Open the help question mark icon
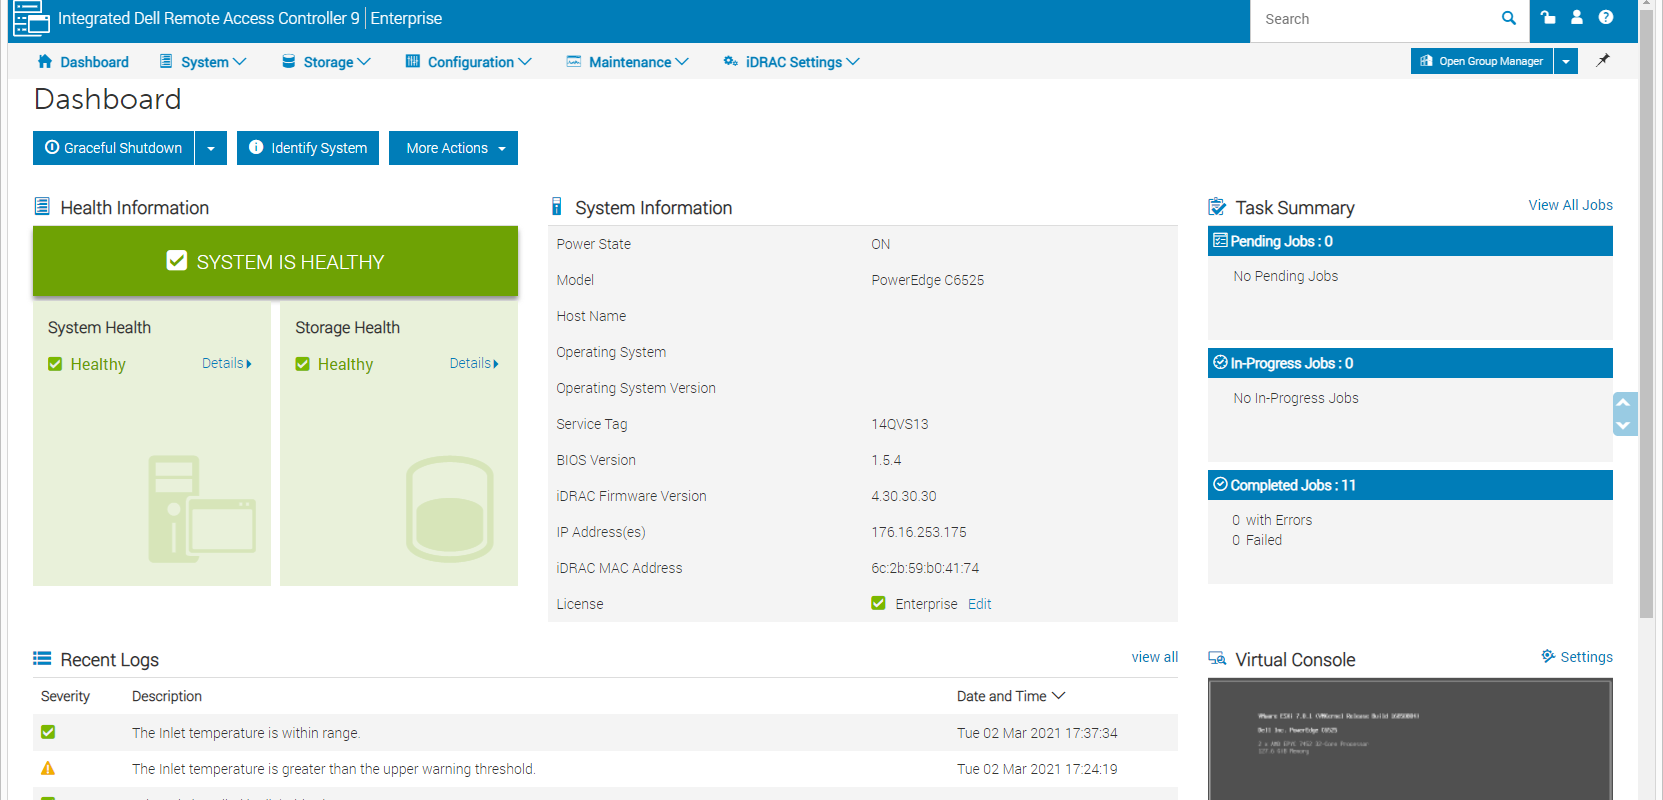The width and height of the screenshot is (1663, 800). [x=1606, y=17]
